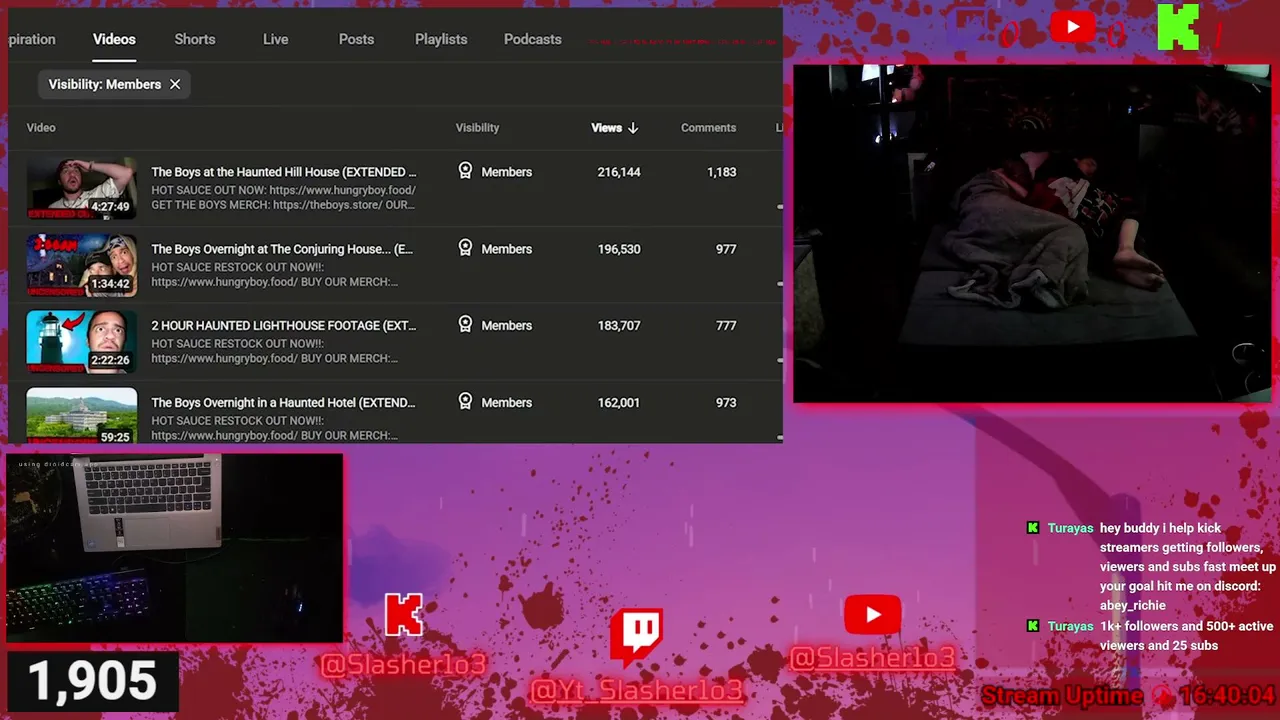The width and height of the screenshot is (1280, 720).
Task: Click the 196,530 views count
Action: coord(619,249)
